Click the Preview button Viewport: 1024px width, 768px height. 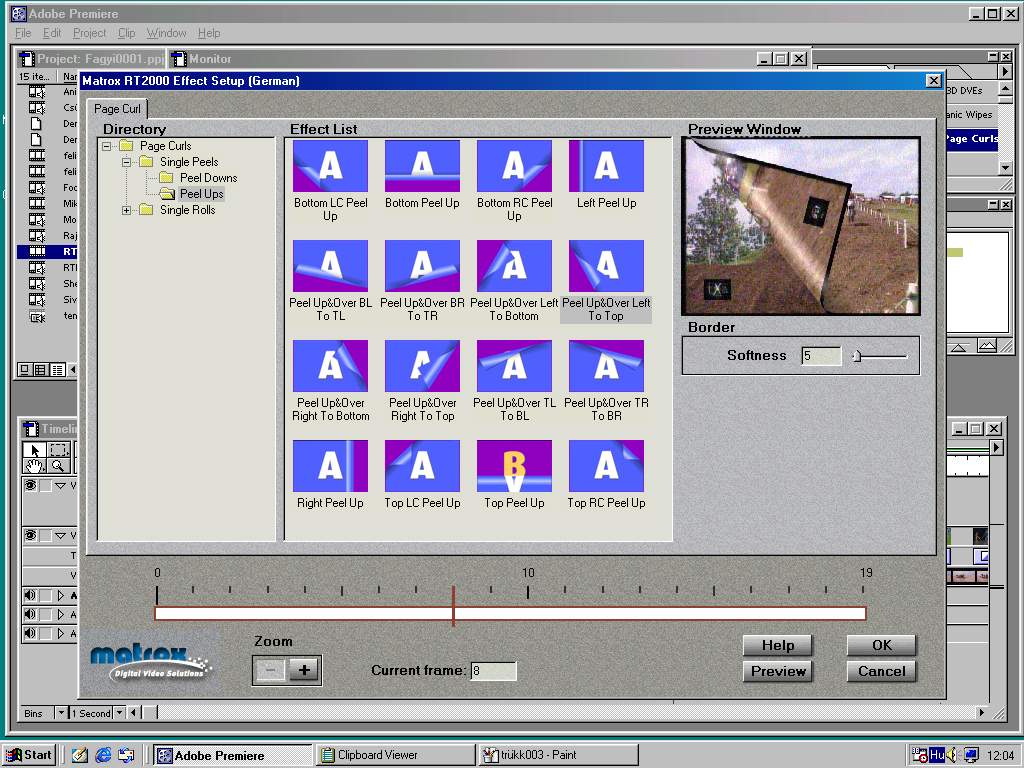point(778,671)
